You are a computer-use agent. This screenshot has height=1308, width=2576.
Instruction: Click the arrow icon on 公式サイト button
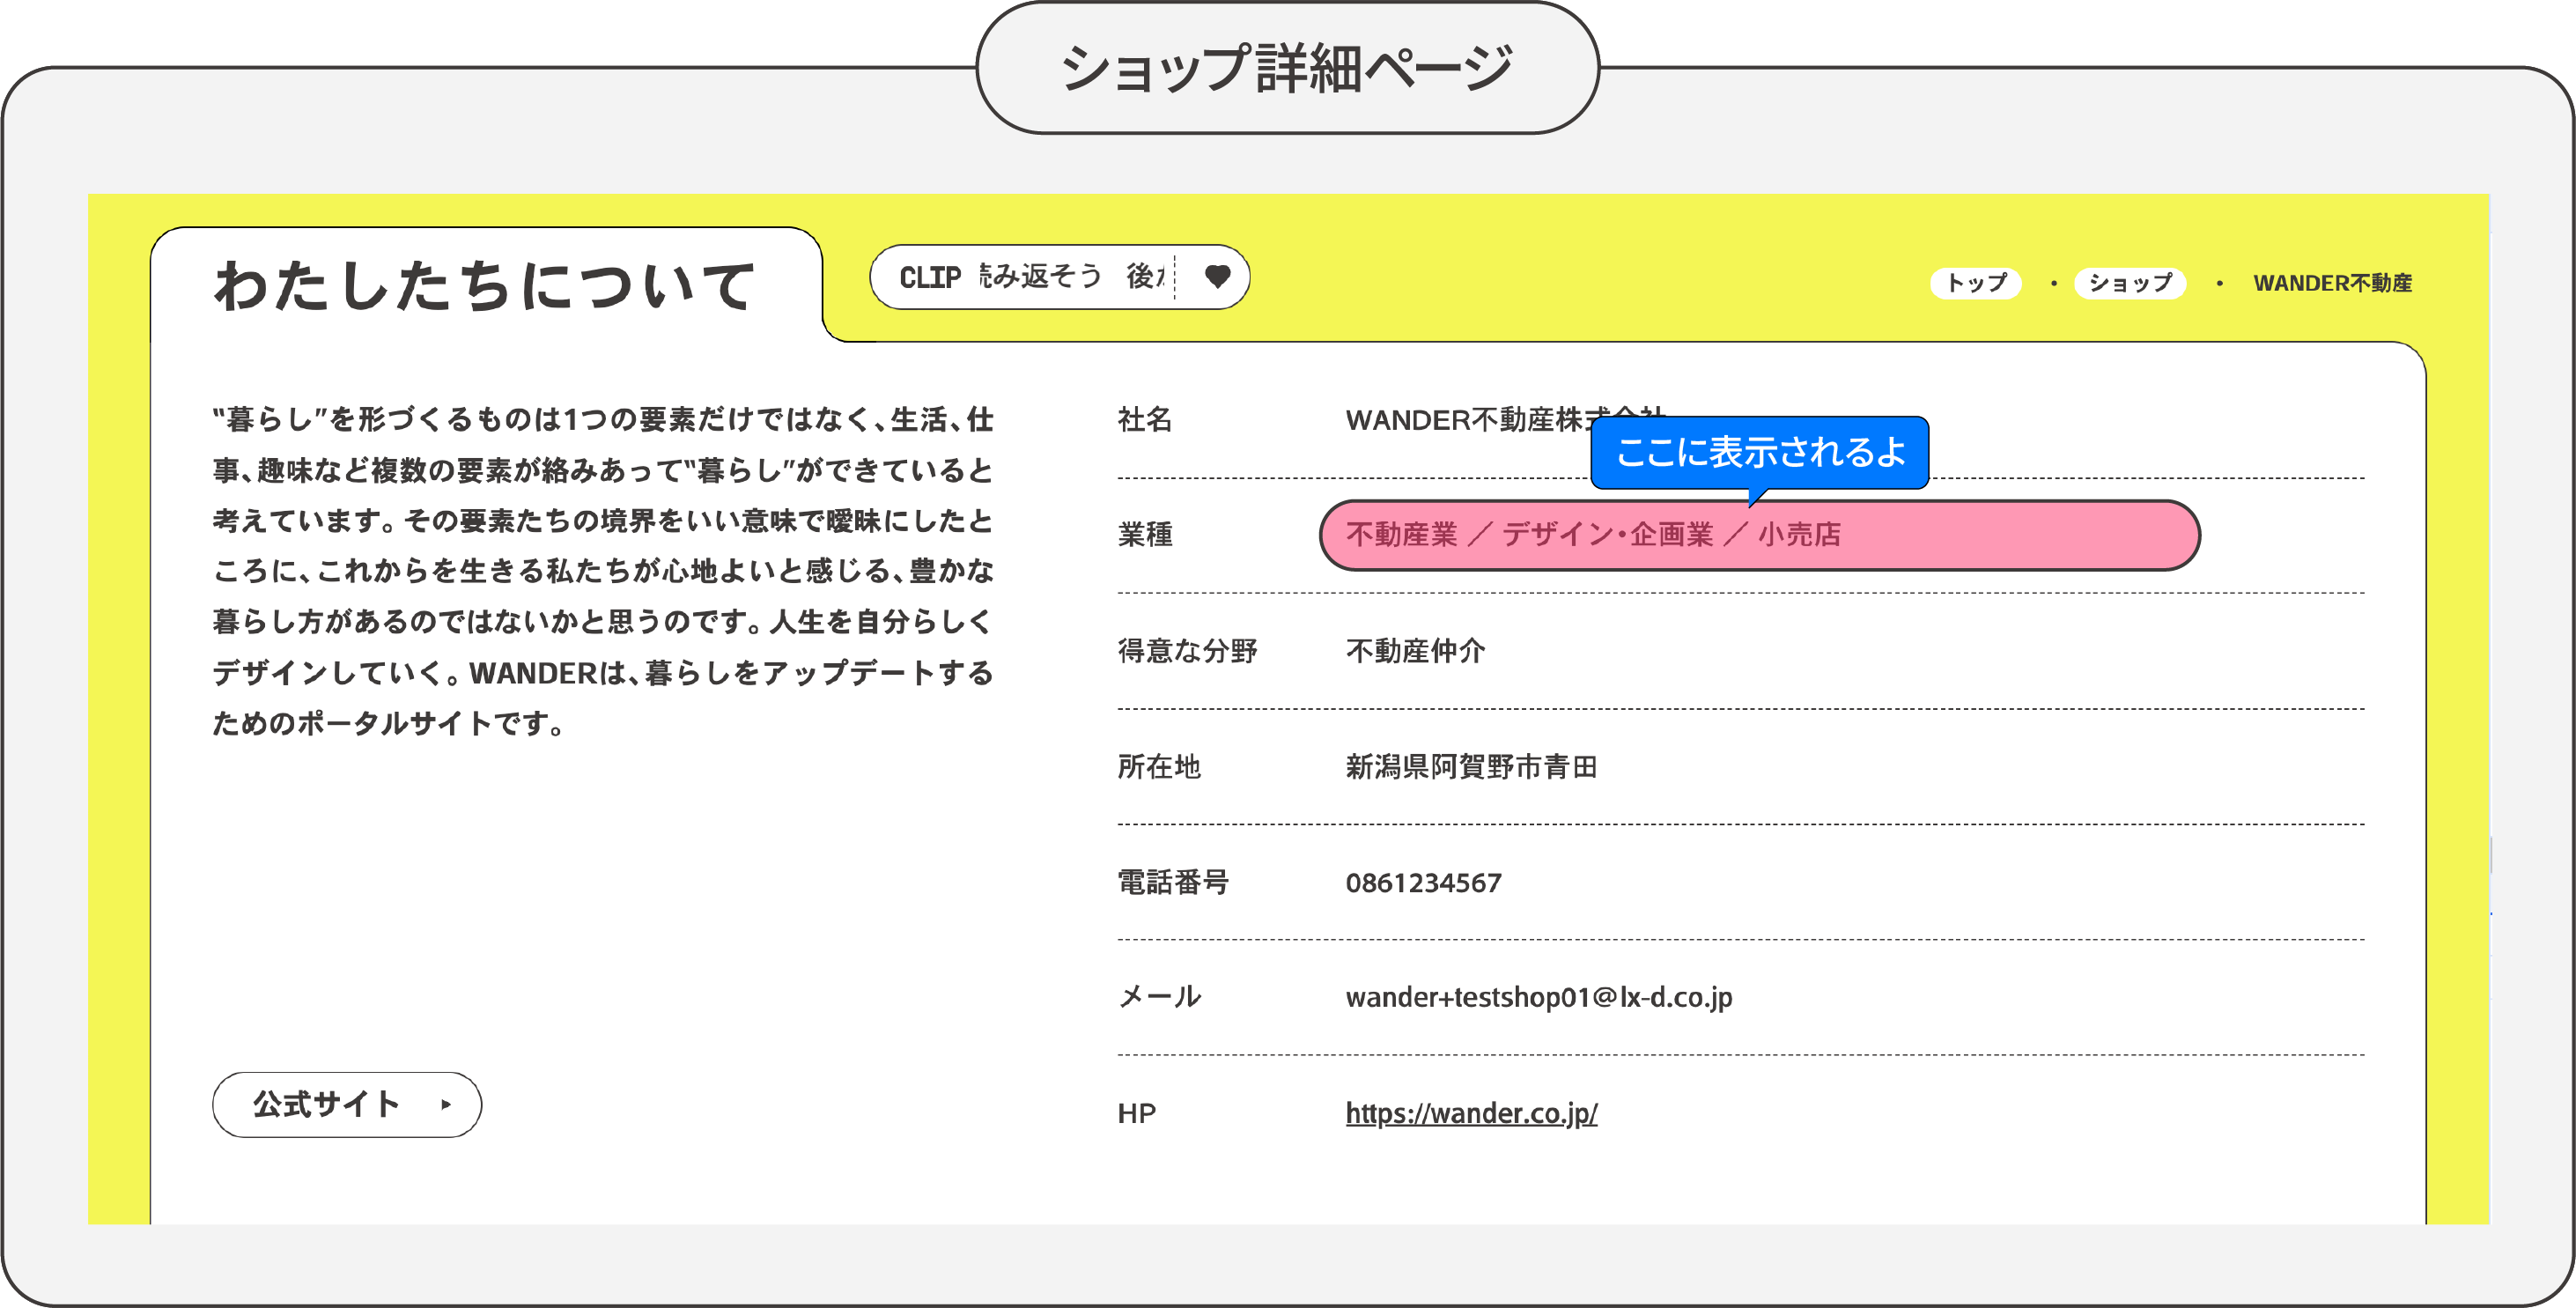tap(446, 1104)
